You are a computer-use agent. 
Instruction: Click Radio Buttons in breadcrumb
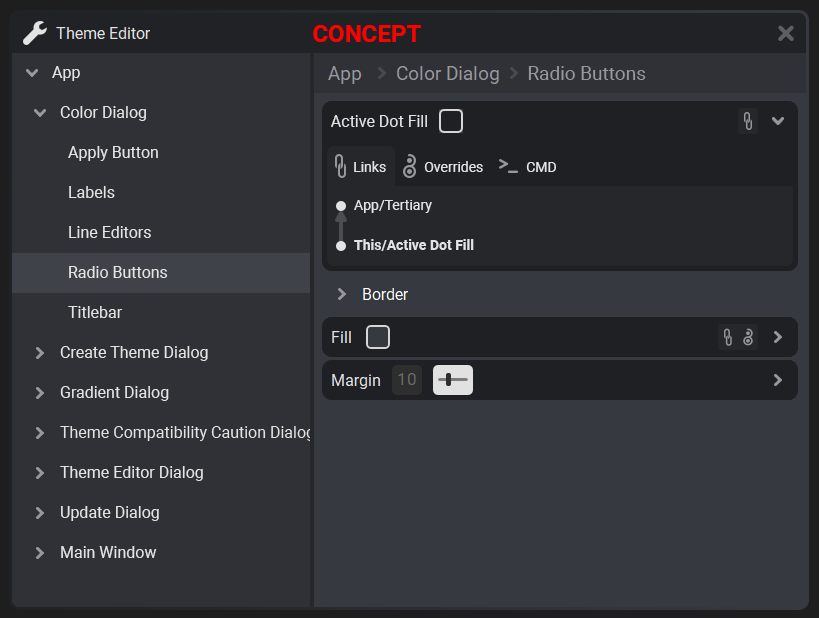(x=586, y=74)
